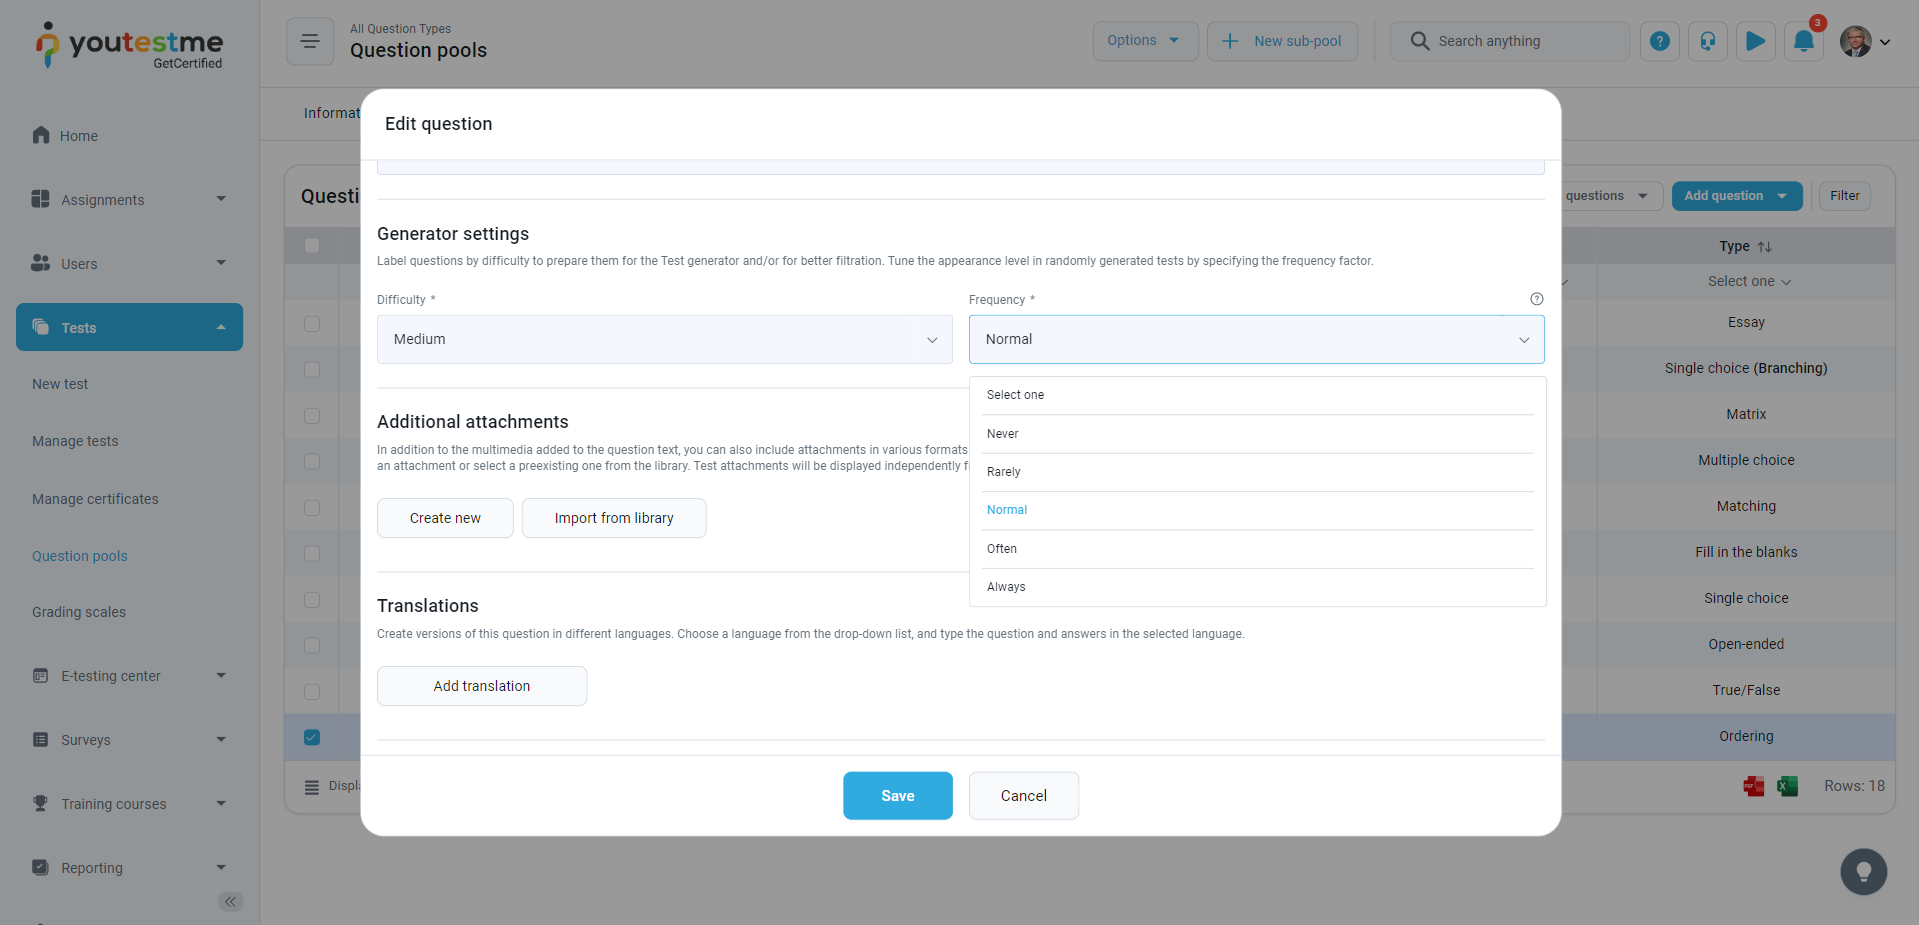1919x925 pixels.
Task: Export table to Excel icon
Action: tap(1787, 786)
